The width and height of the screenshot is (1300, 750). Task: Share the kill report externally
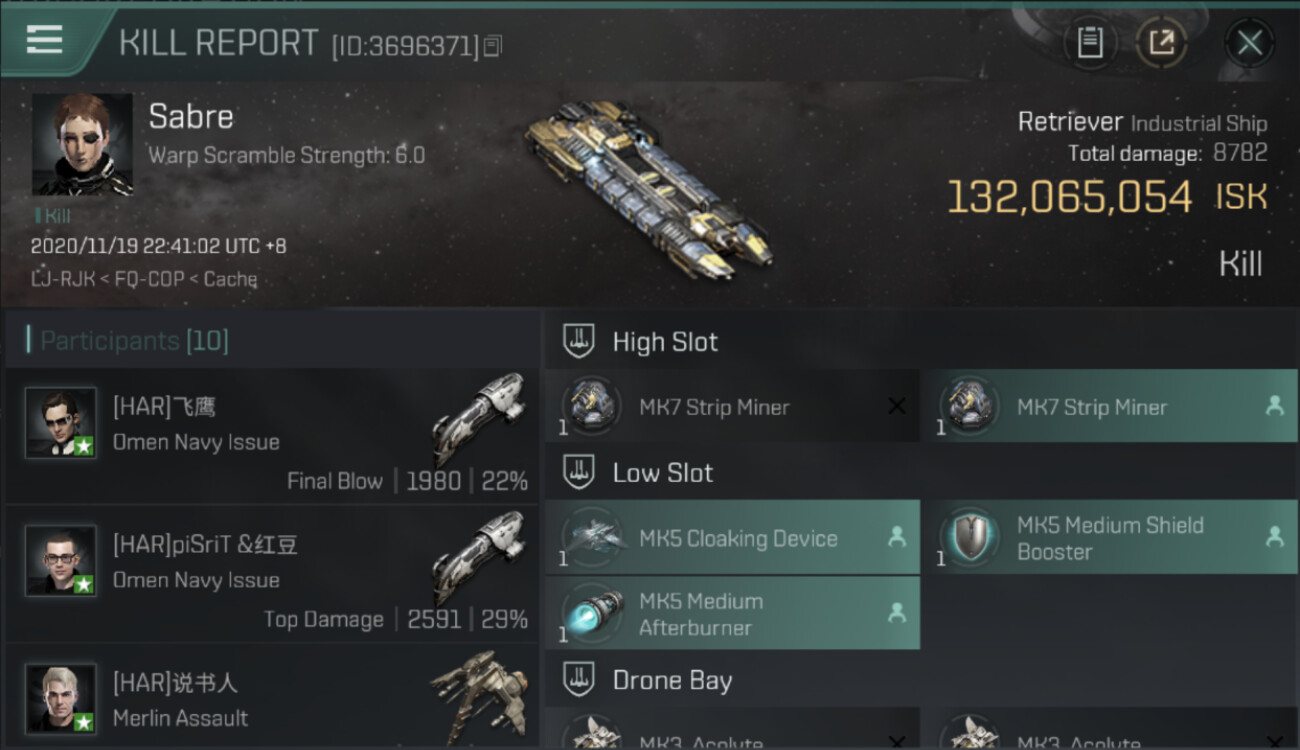tap(1161, 43)
